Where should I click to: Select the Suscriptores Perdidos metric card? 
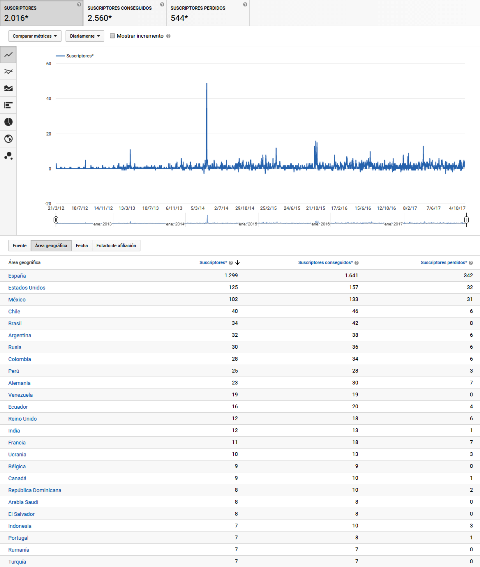point(208,13)
